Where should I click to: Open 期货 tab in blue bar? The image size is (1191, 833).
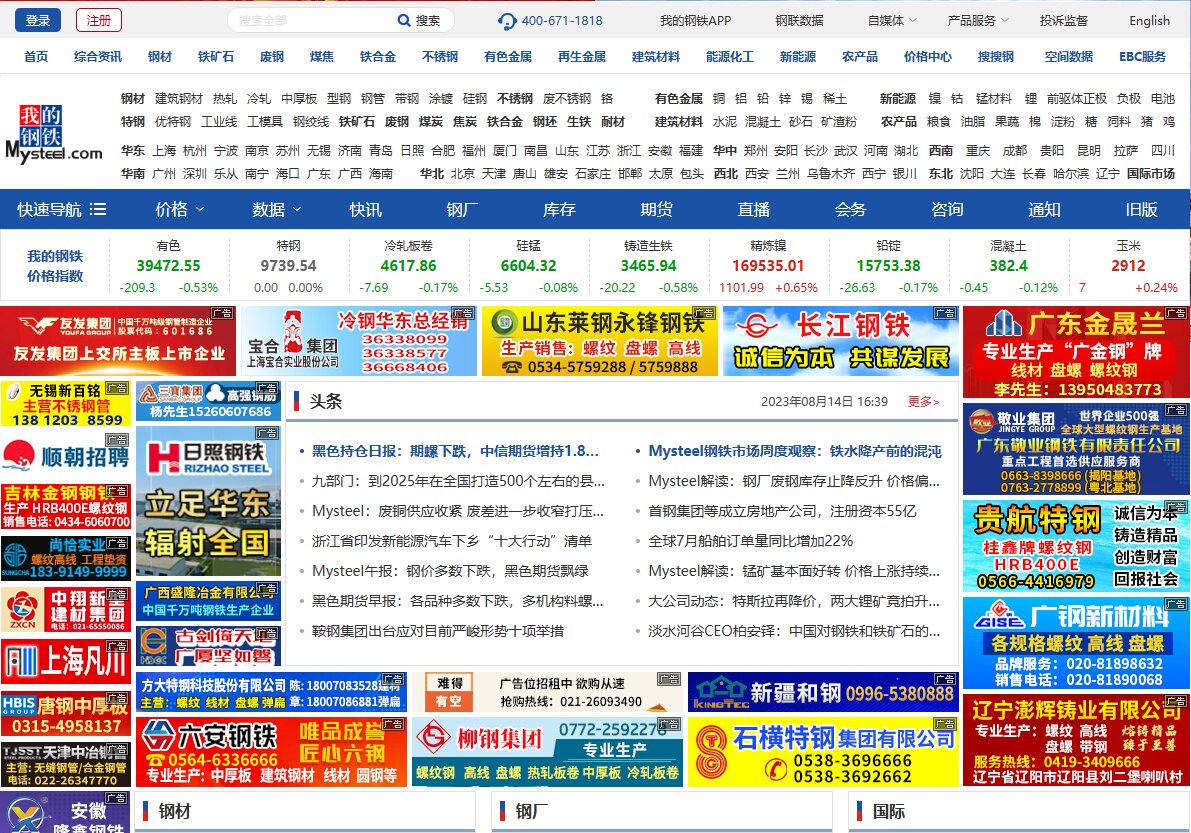click(x=656, y=209)
